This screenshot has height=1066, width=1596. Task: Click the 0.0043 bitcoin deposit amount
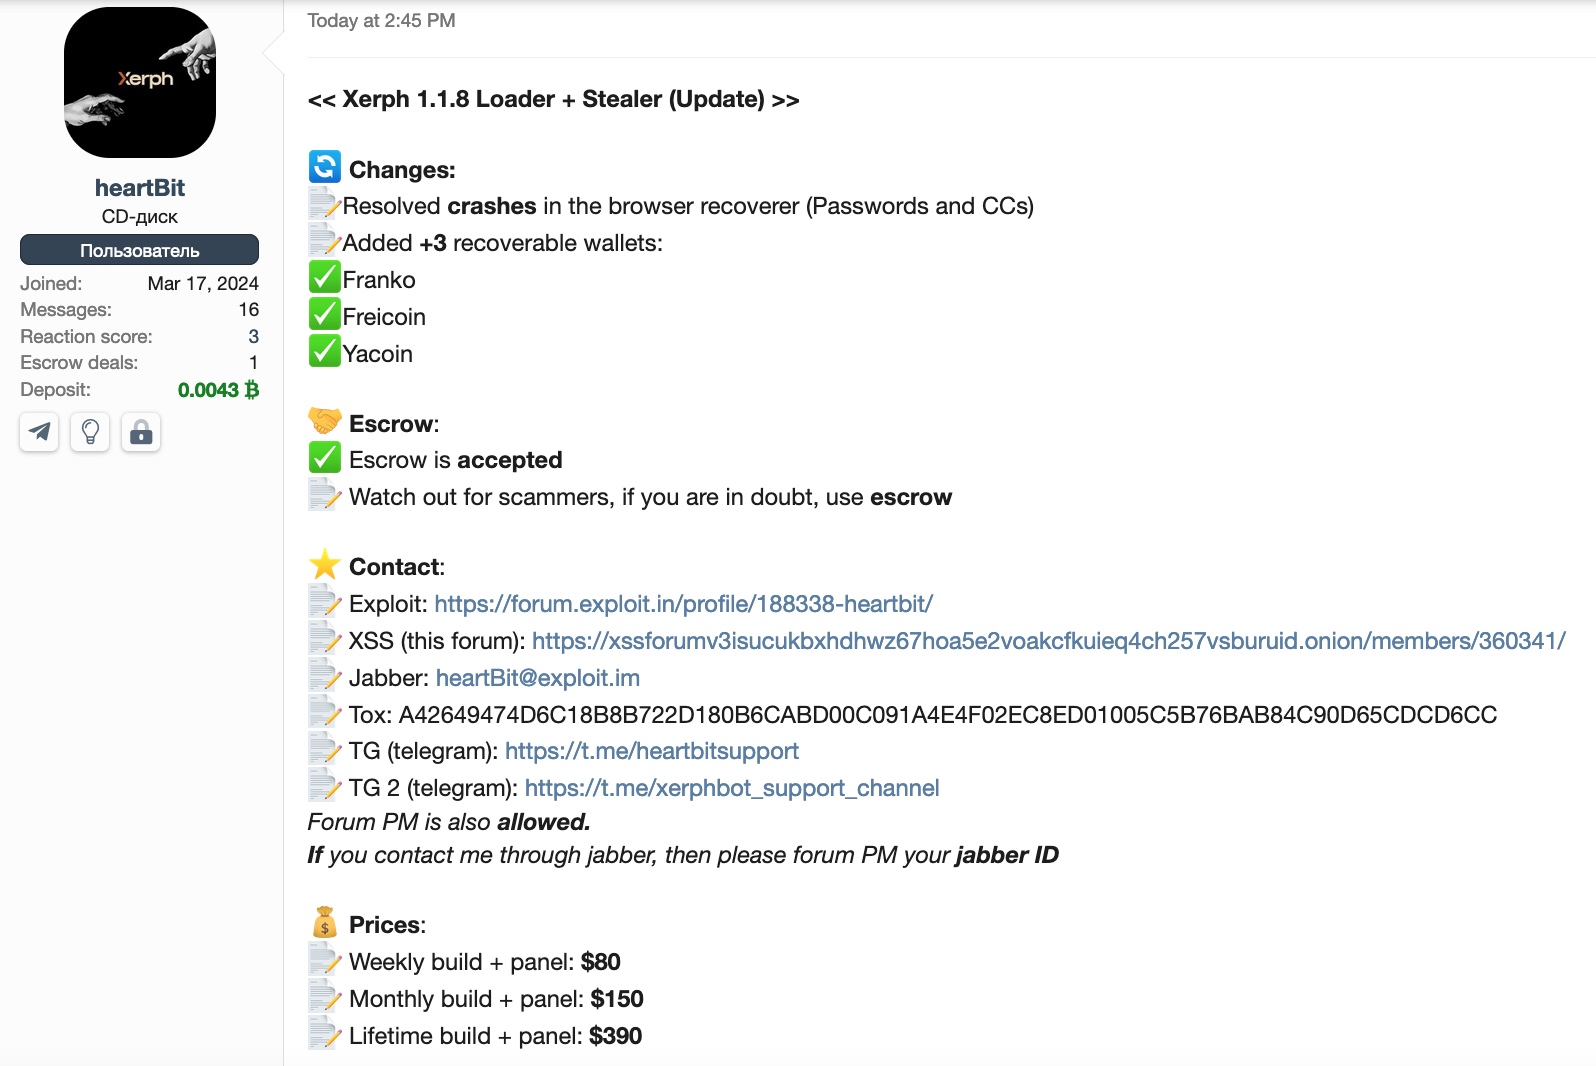218,390
